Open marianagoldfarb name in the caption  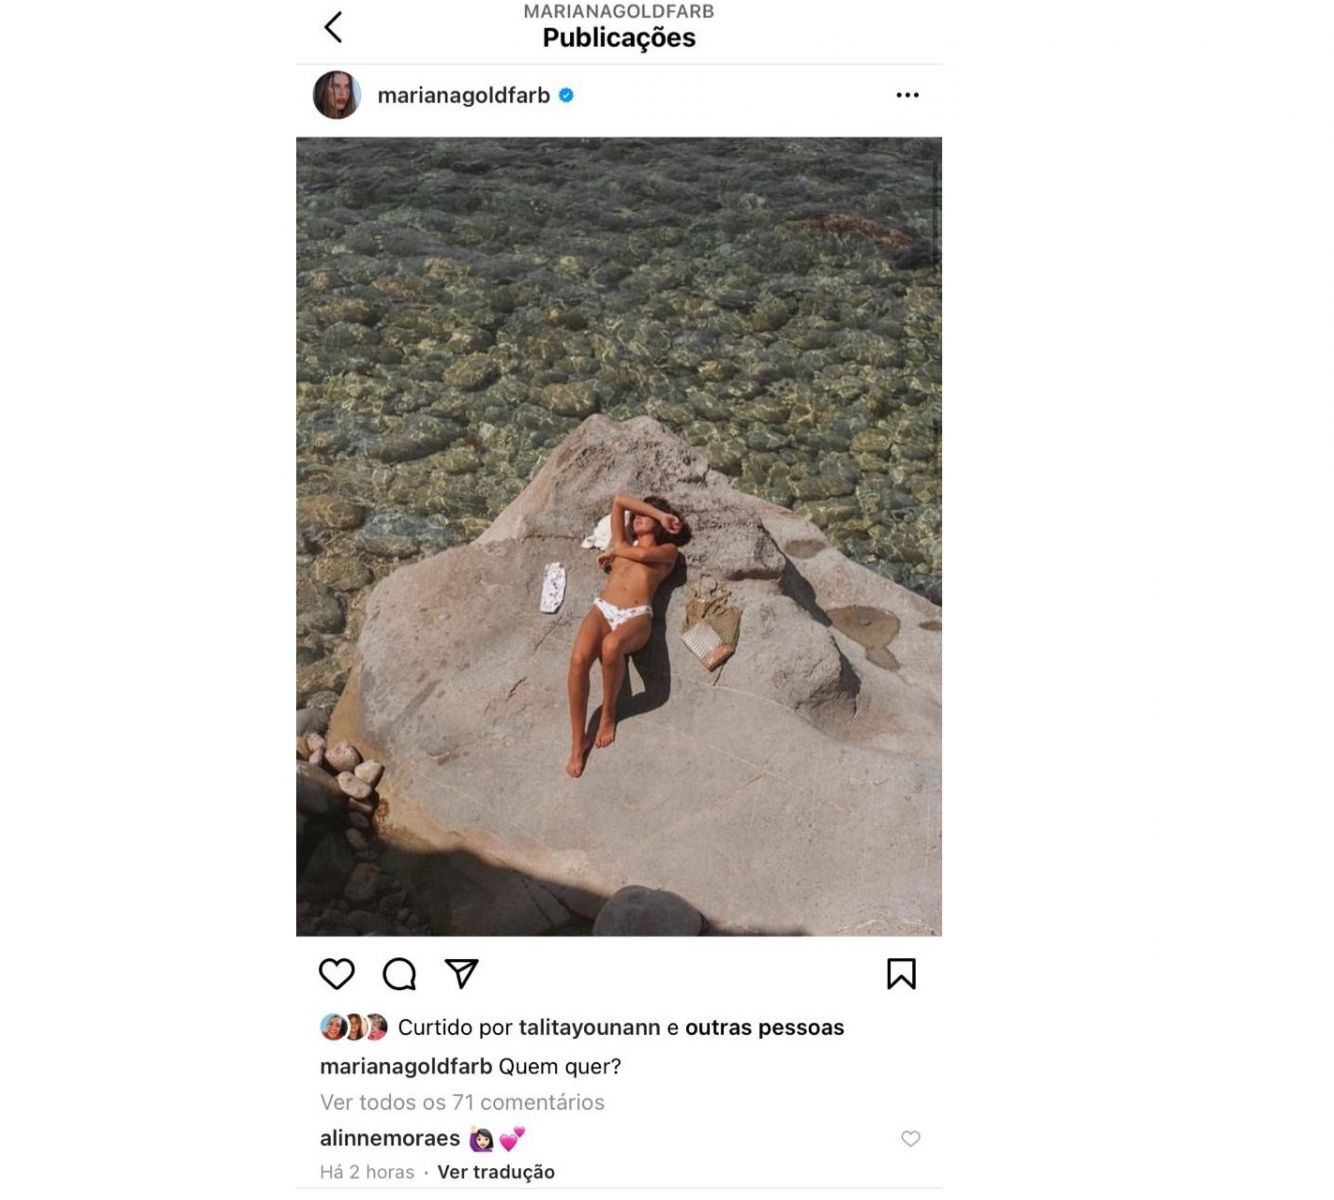406,1067
